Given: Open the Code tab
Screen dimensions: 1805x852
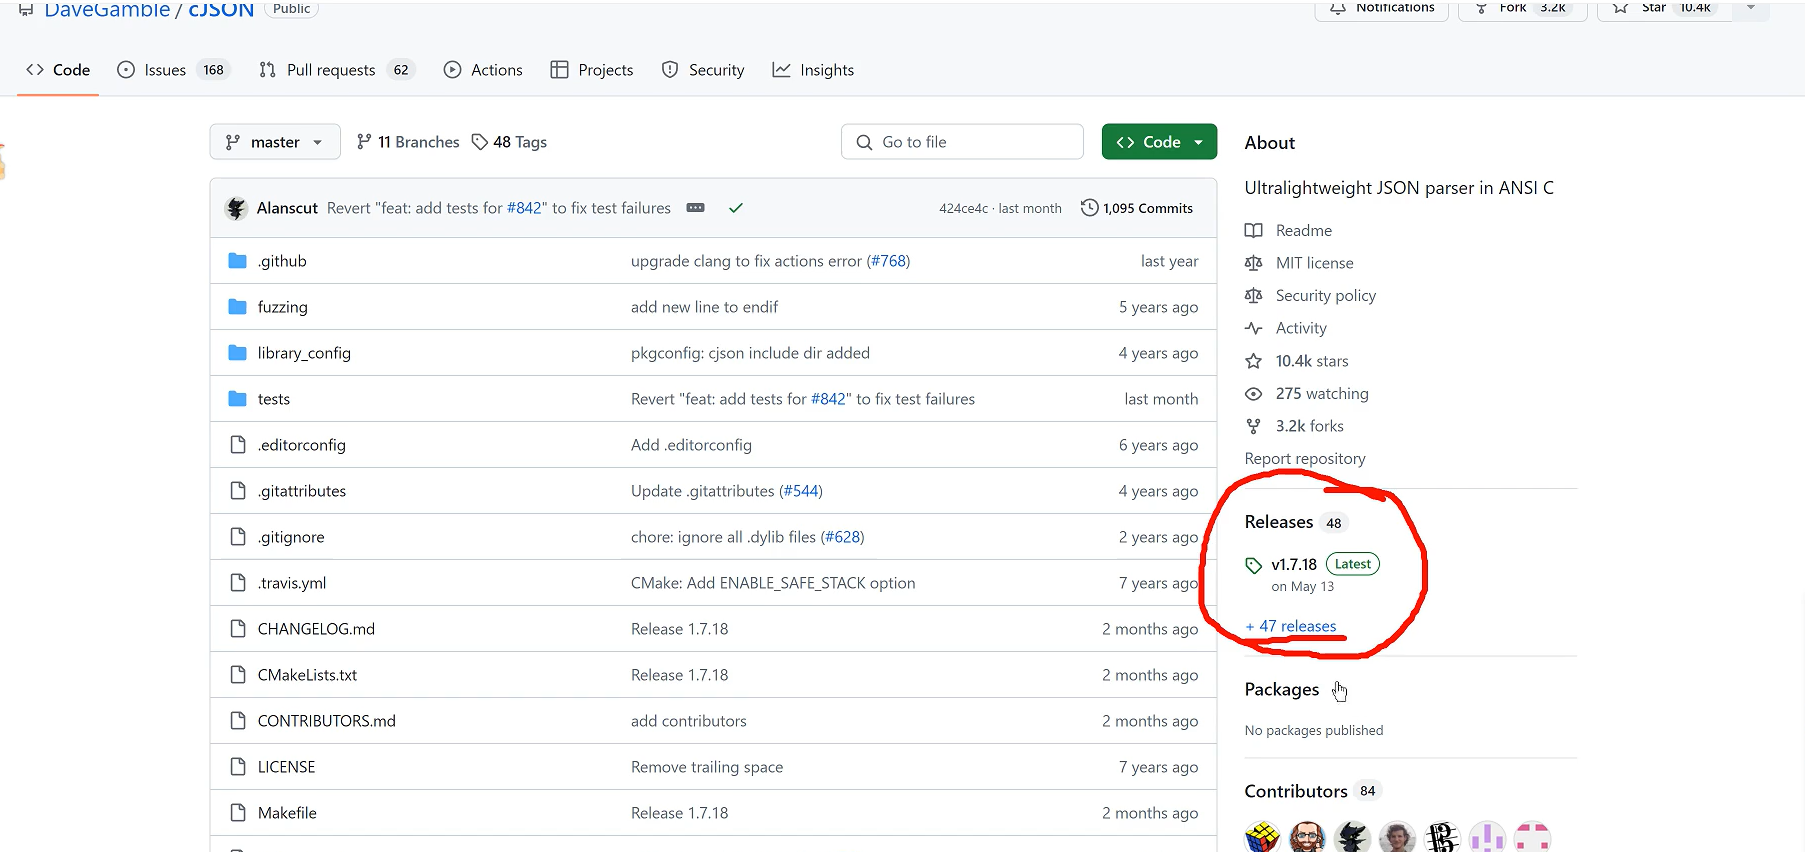Looking at the screenshot, I should [x=58, y=70].
